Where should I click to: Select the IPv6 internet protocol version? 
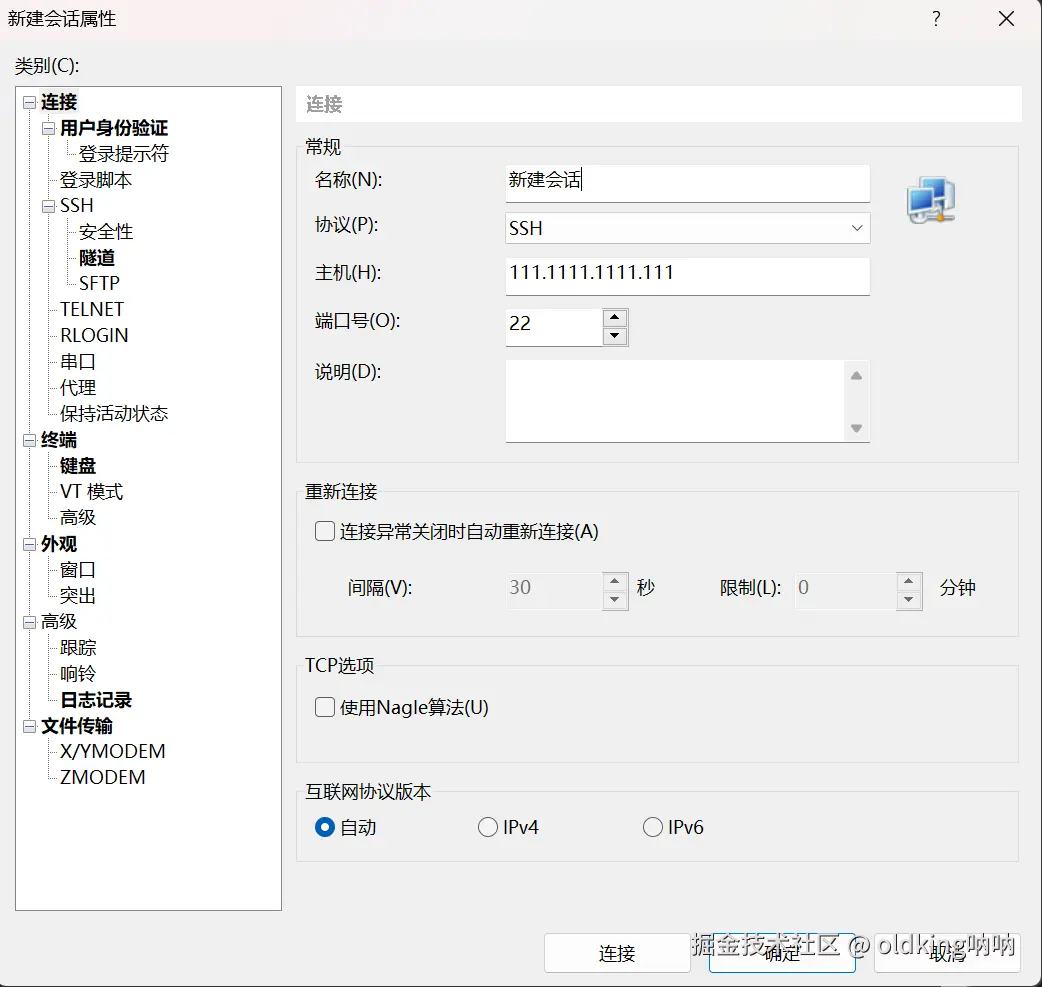pos(651,827)
